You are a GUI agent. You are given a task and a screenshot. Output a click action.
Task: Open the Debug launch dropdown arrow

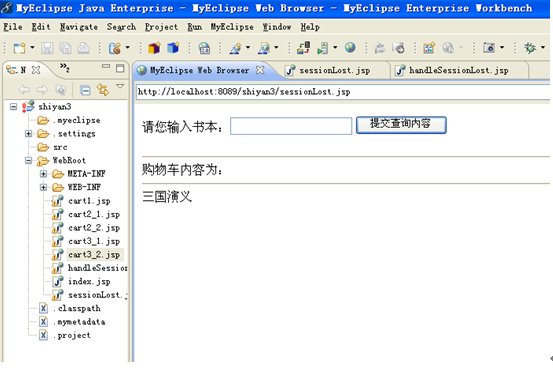(248, 47)
